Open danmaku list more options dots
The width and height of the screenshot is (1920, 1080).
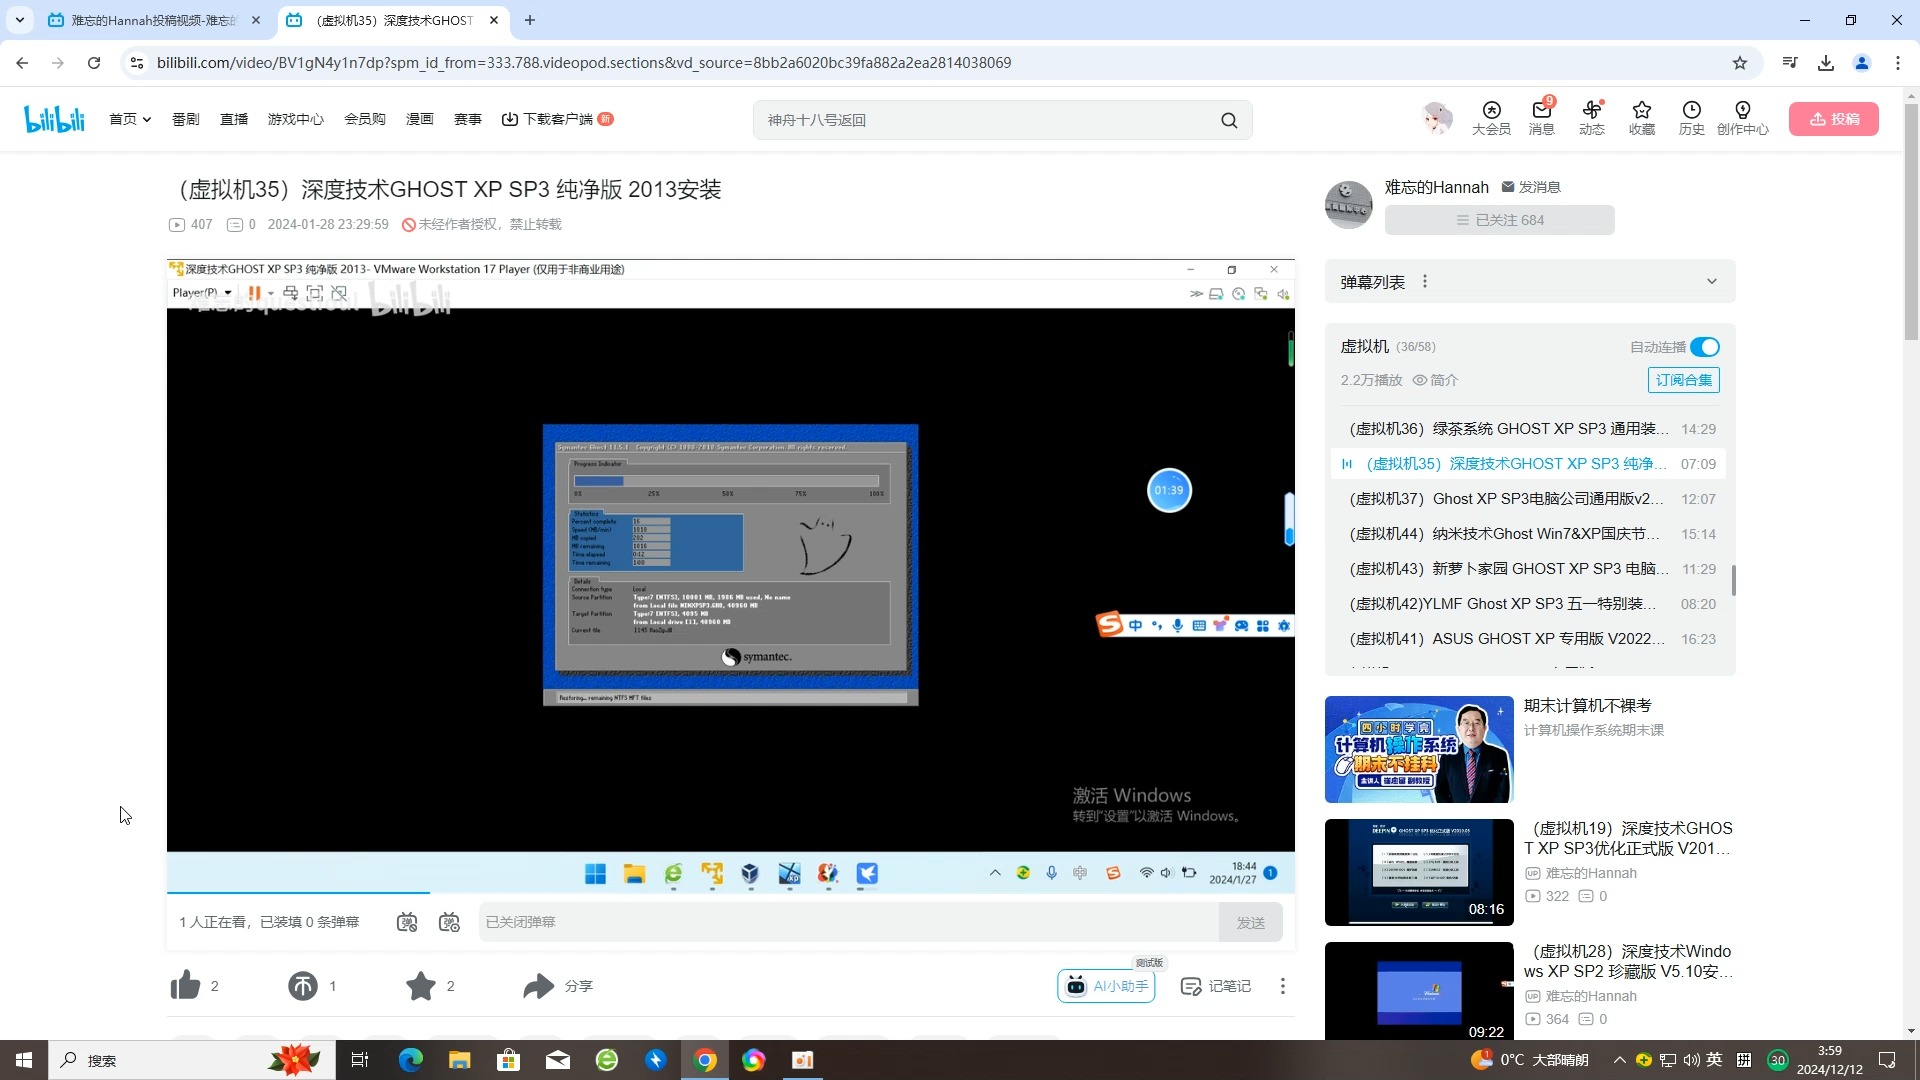pyautogui.click(x=1425, y=282)
